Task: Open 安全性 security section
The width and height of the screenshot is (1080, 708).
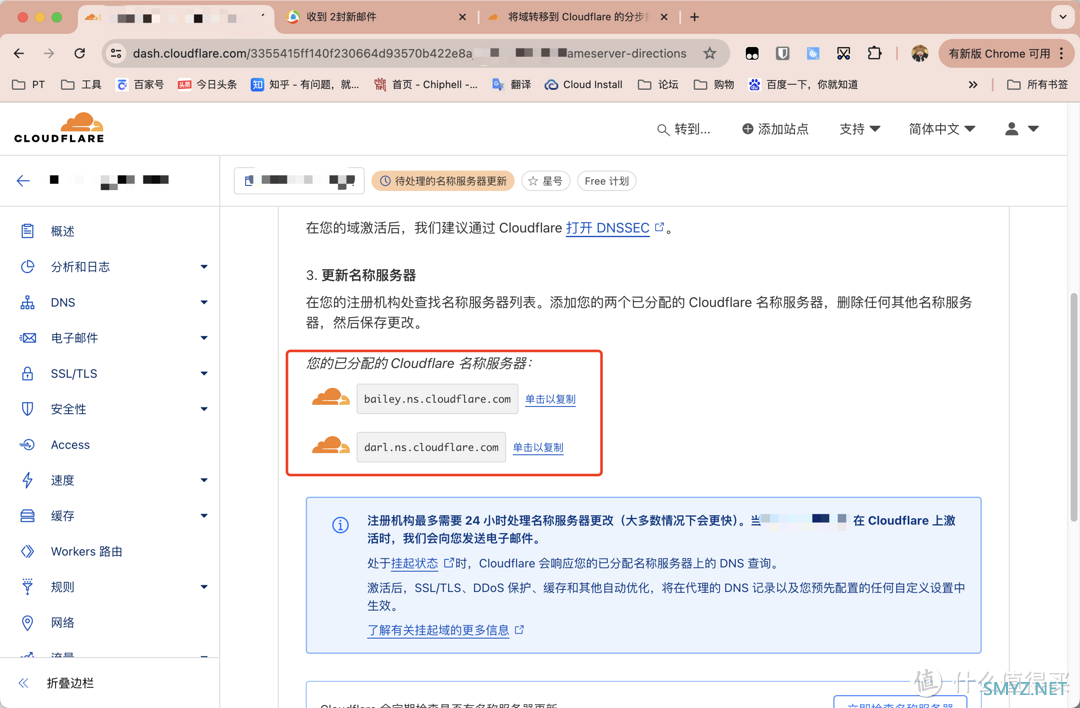Action: (68, 409)
